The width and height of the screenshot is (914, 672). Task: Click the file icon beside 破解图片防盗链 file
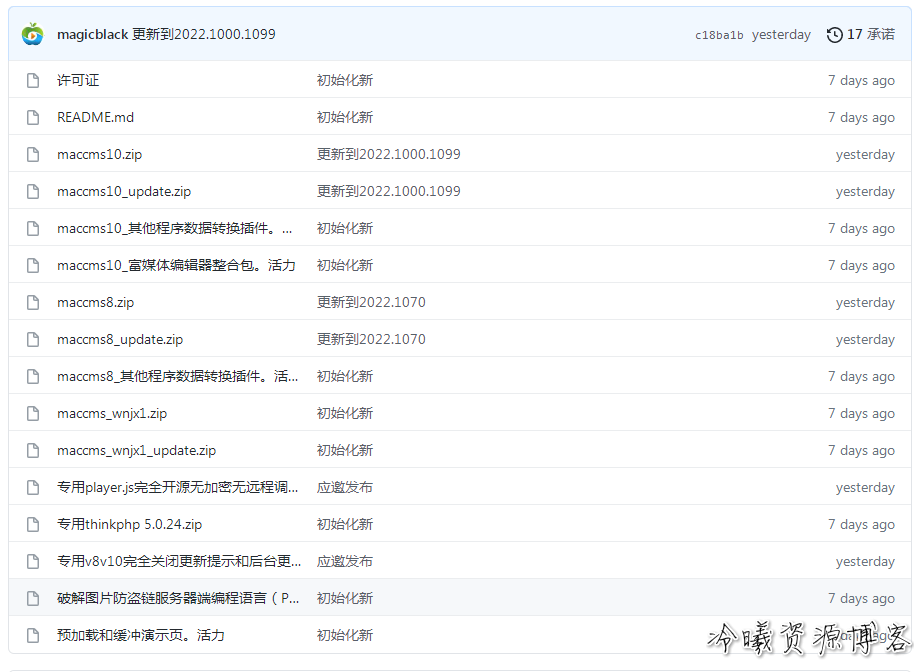(x=33, y=599)
